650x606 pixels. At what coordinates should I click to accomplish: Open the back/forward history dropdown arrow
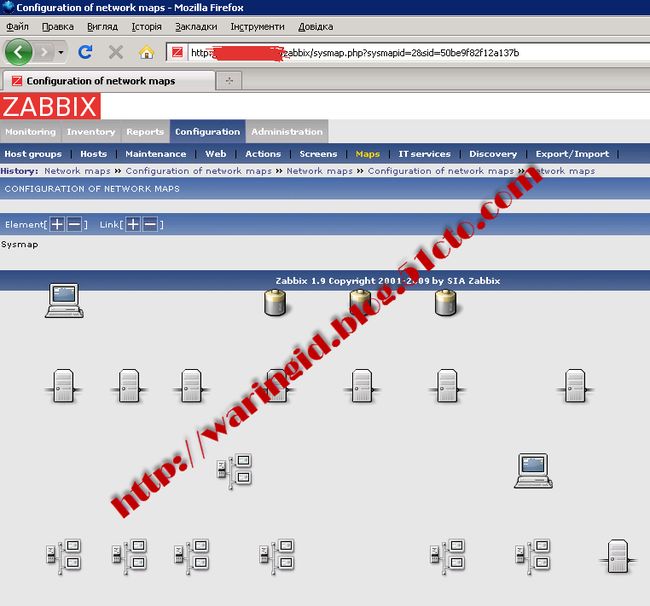61,52
